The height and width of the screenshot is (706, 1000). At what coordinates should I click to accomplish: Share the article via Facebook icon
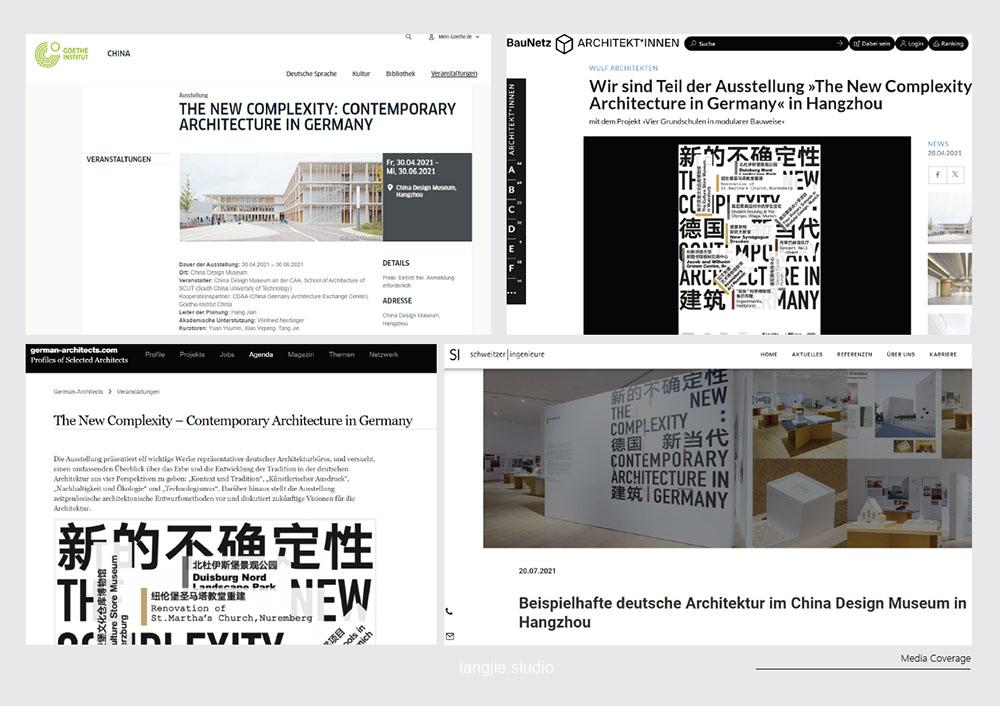click(x=938, y=174)
